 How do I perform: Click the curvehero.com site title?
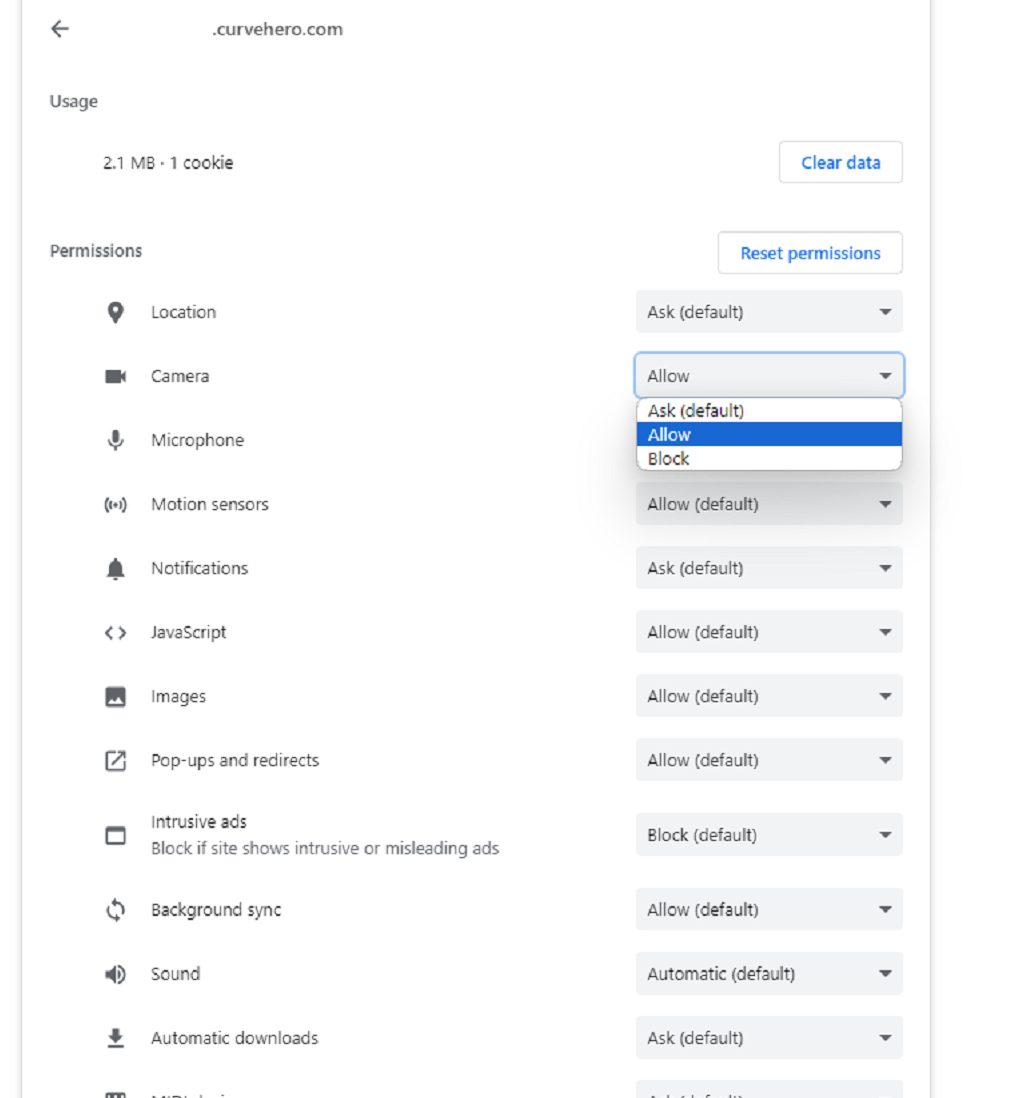(277, 29)
